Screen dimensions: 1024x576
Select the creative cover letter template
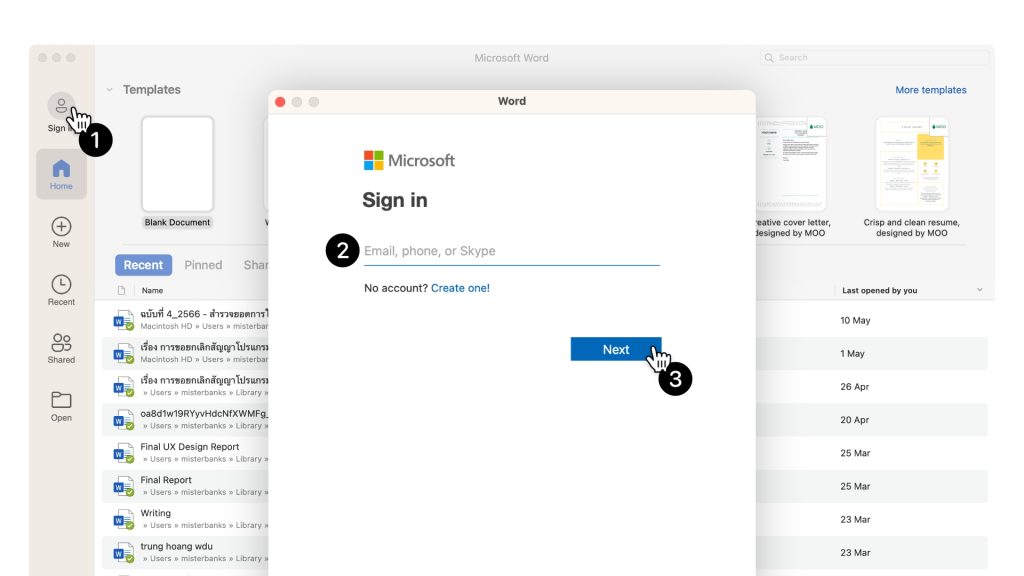(792, 164)
